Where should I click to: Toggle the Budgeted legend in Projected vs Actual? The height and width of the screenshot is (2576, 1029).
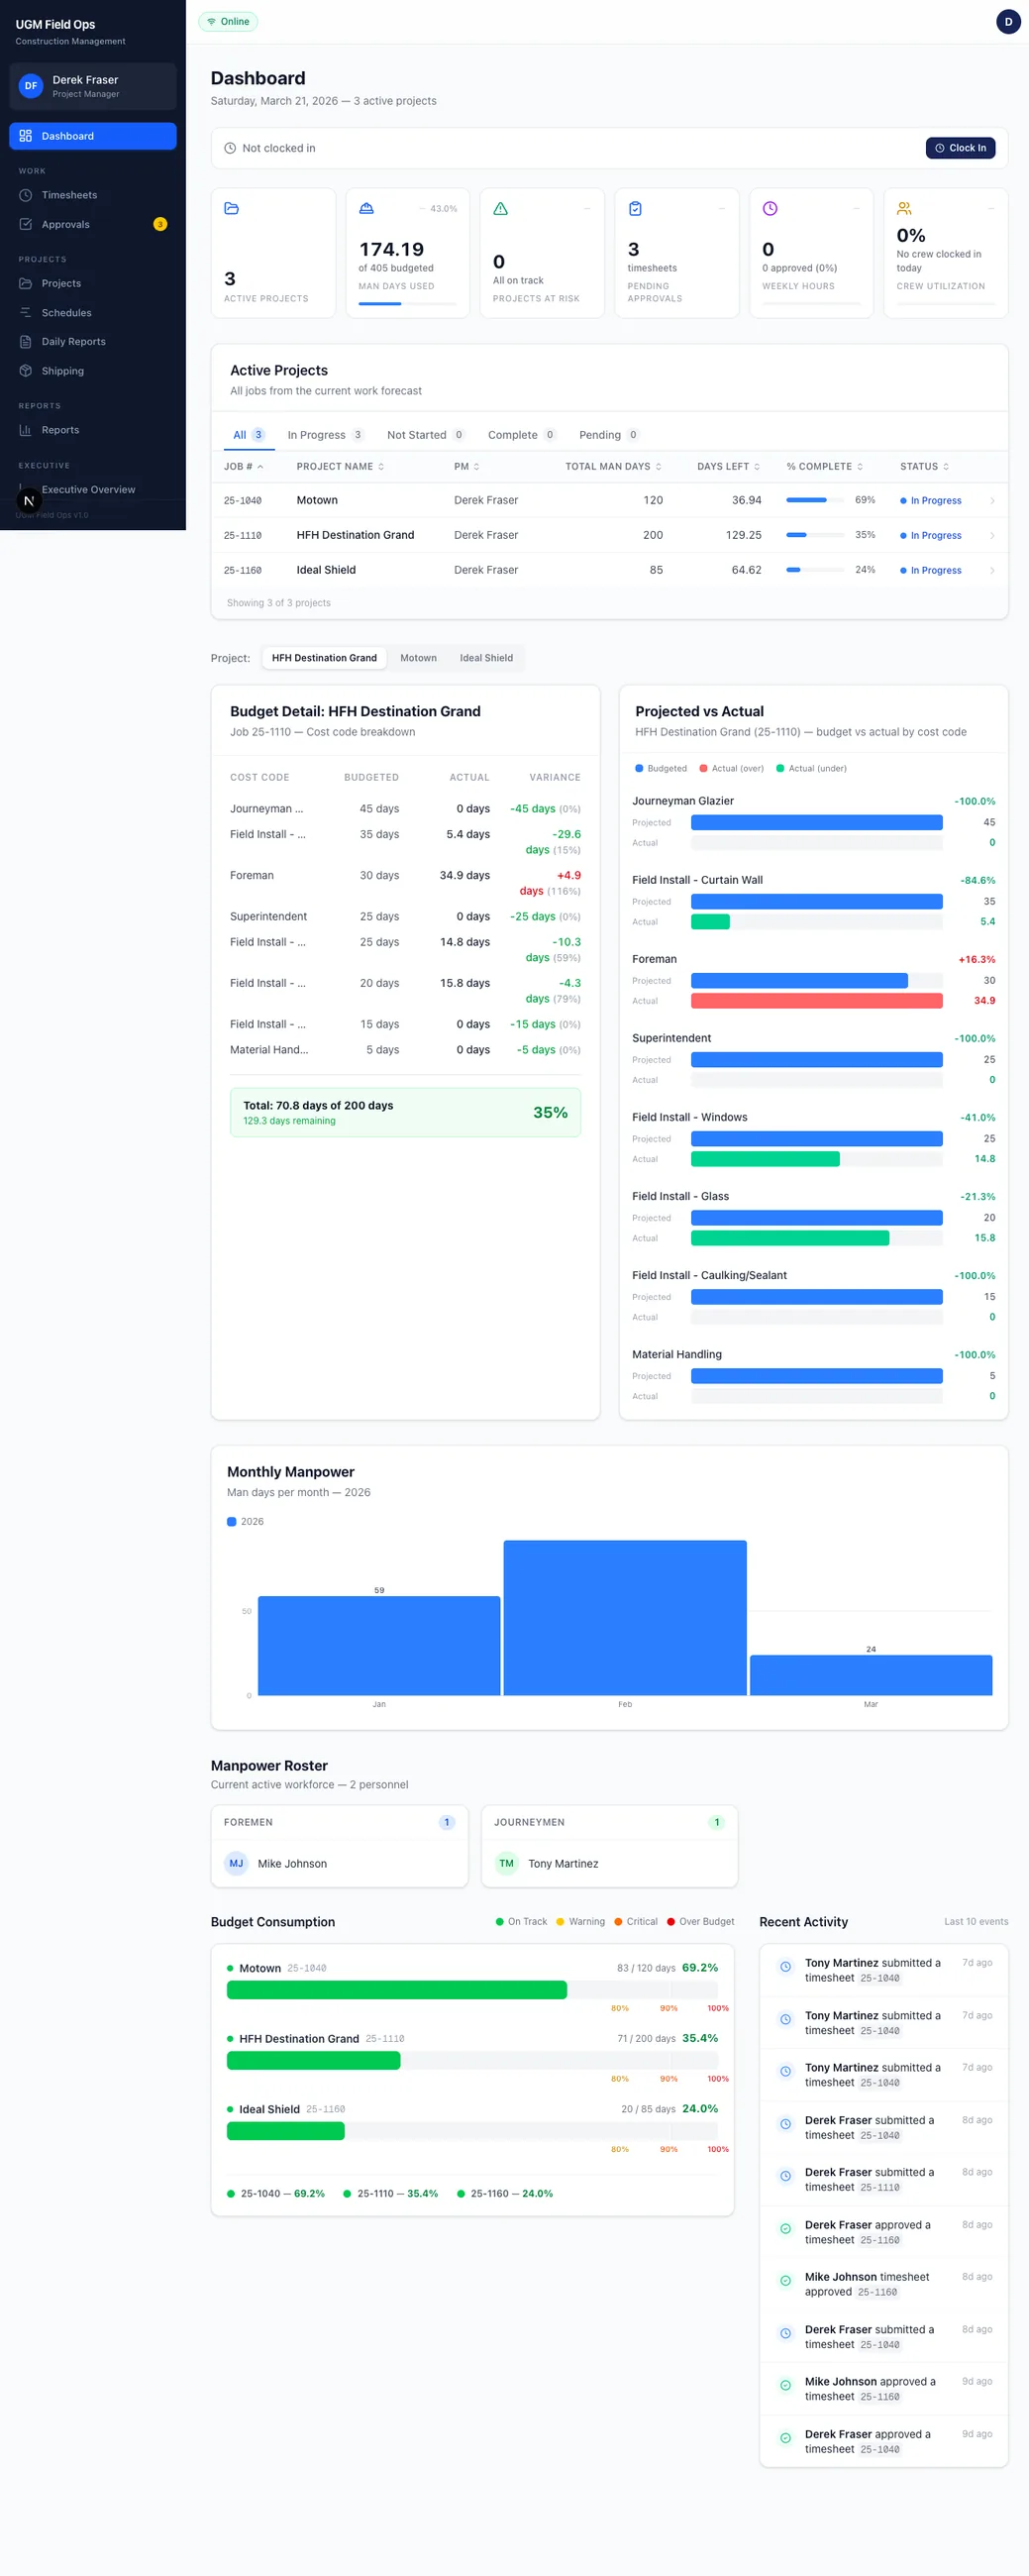[x=661, y=768]
